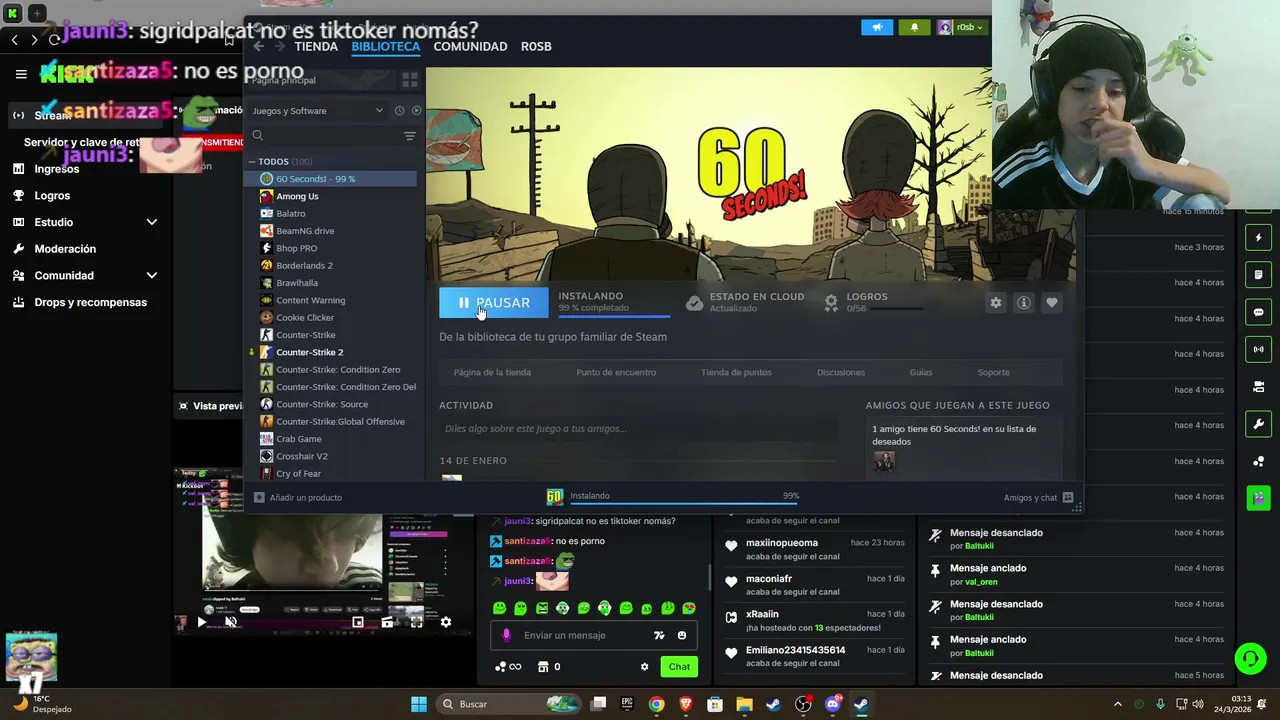Open Windows Start menu
The image size is (1280, 720).
click(x=419, y=704)
